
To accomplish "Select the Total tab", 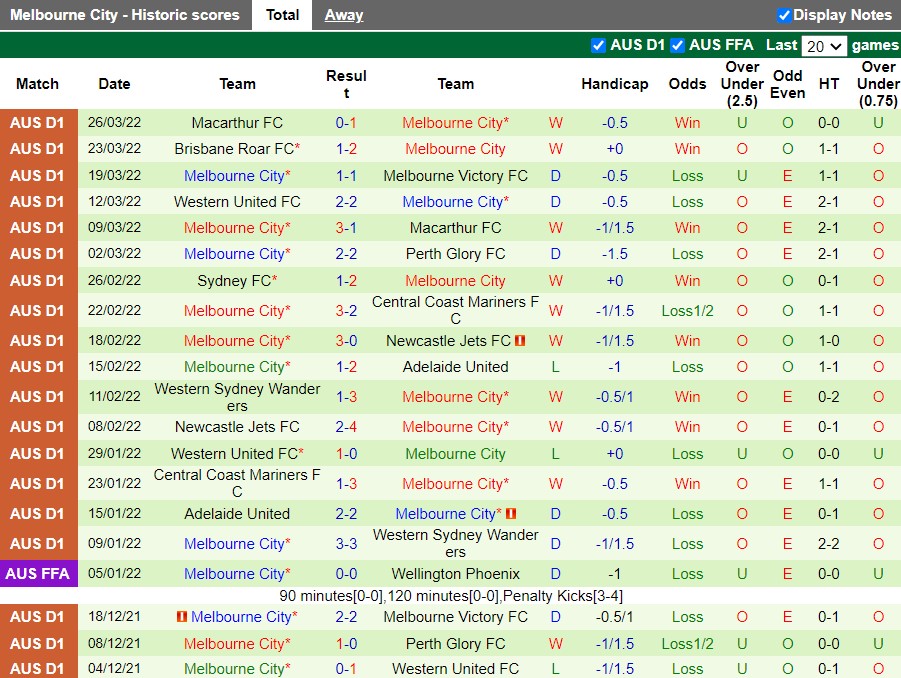I will [x=282, y=14].
